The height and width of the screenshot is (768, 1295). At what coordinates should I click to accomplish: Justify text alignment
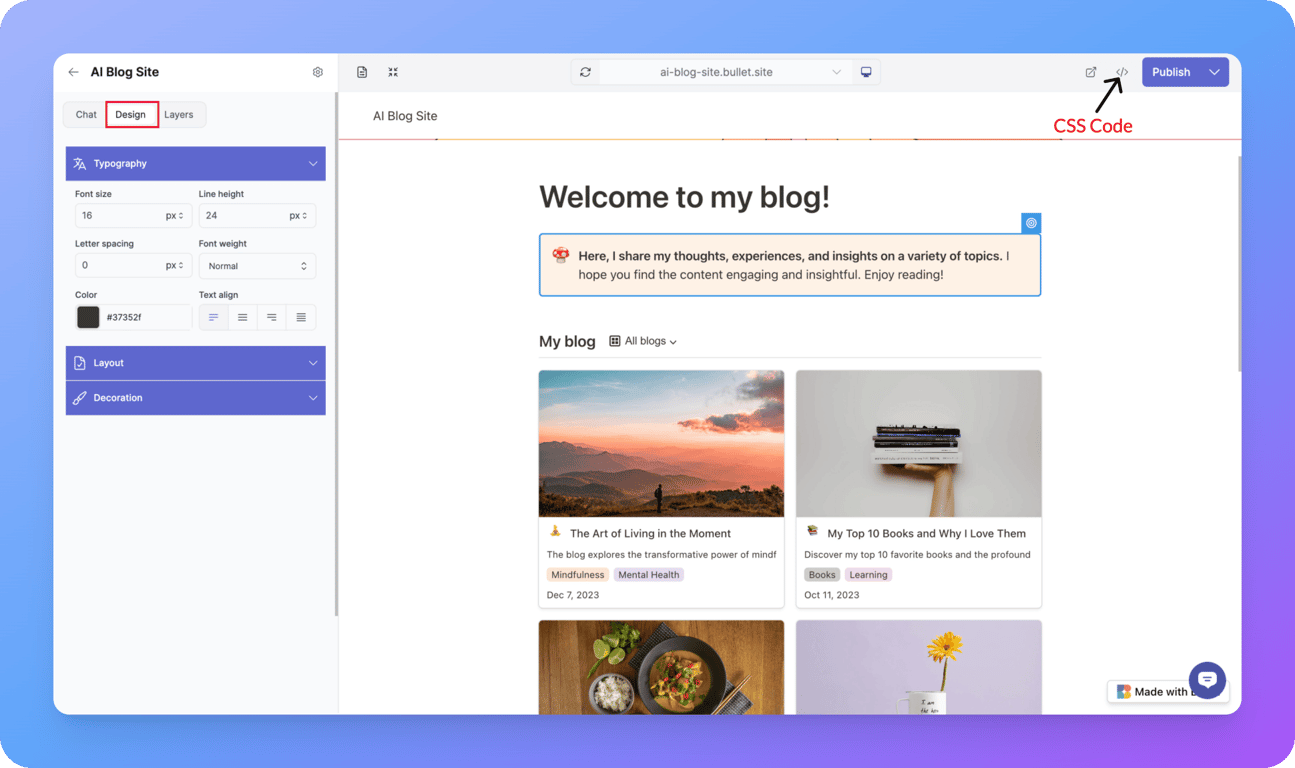tap(301, 318)
